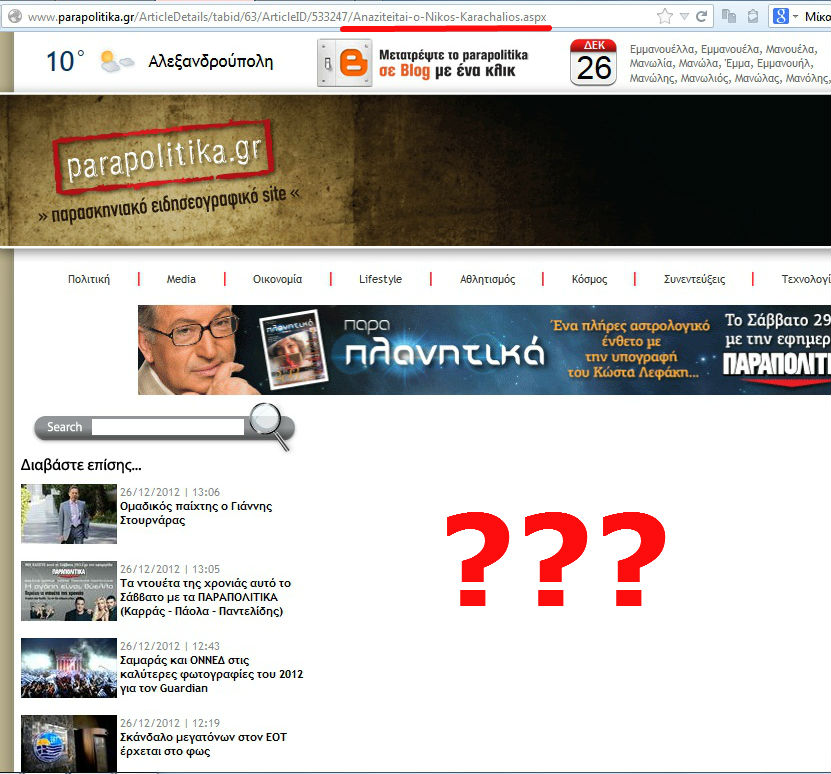831x774 pixels.
Task: Open 'Σαμαράς και ΟΝΝΕΔ' Guardian article link
Action: point(211,674)
